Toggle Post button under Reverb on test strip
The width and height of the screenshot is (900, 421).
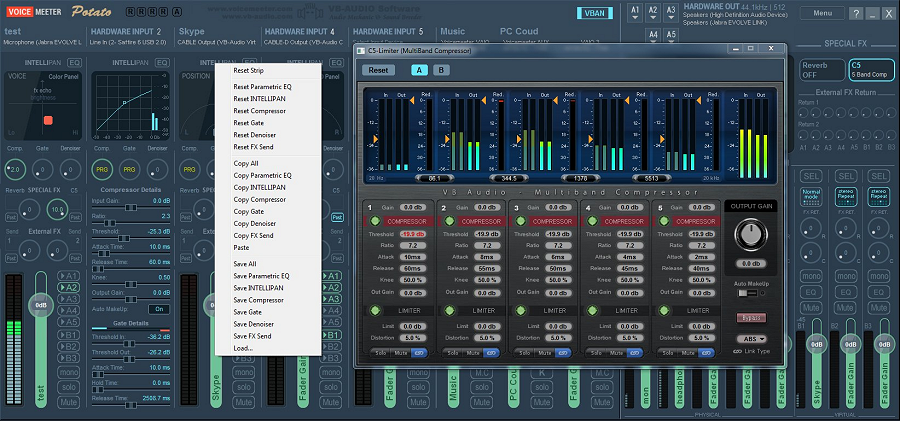pos(11,218)
